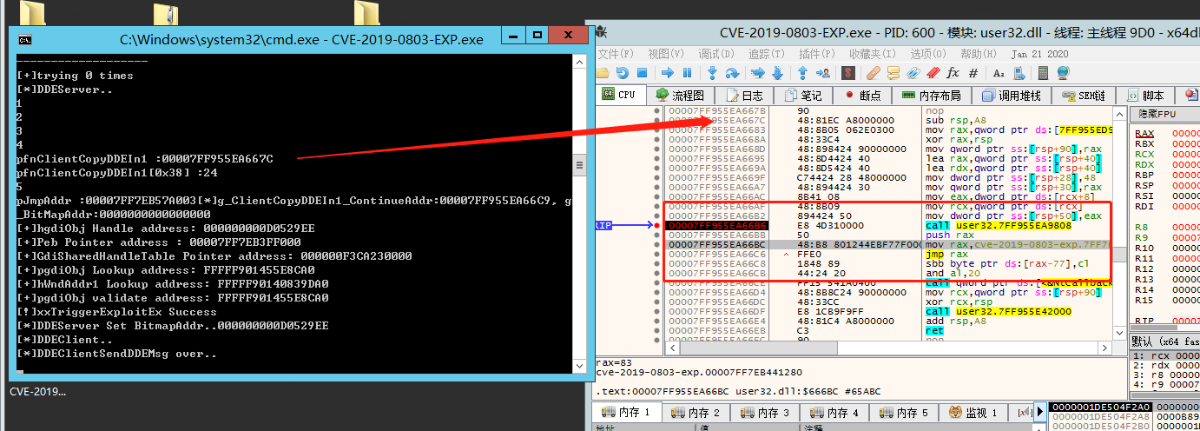Click the globe icon in x64dbg toolbar
Viewport: 1200px width, 431px height.
coord(1063,72)
